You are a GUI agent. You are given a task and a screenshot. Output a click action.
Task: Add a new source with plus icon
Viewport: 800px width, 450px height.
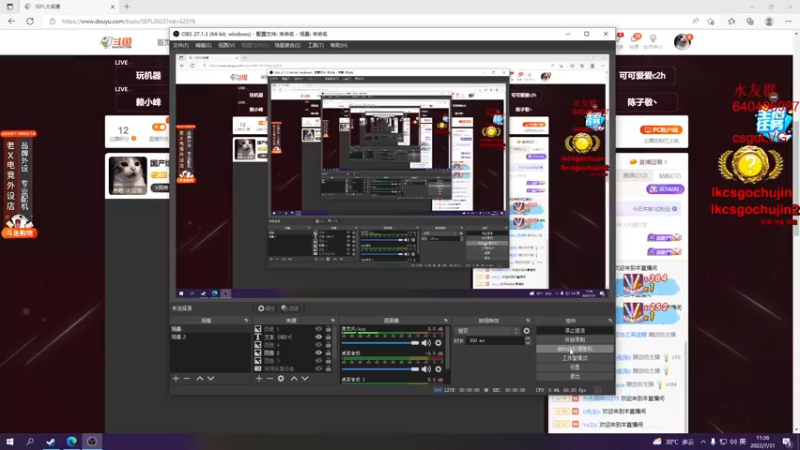coord(259,379)
